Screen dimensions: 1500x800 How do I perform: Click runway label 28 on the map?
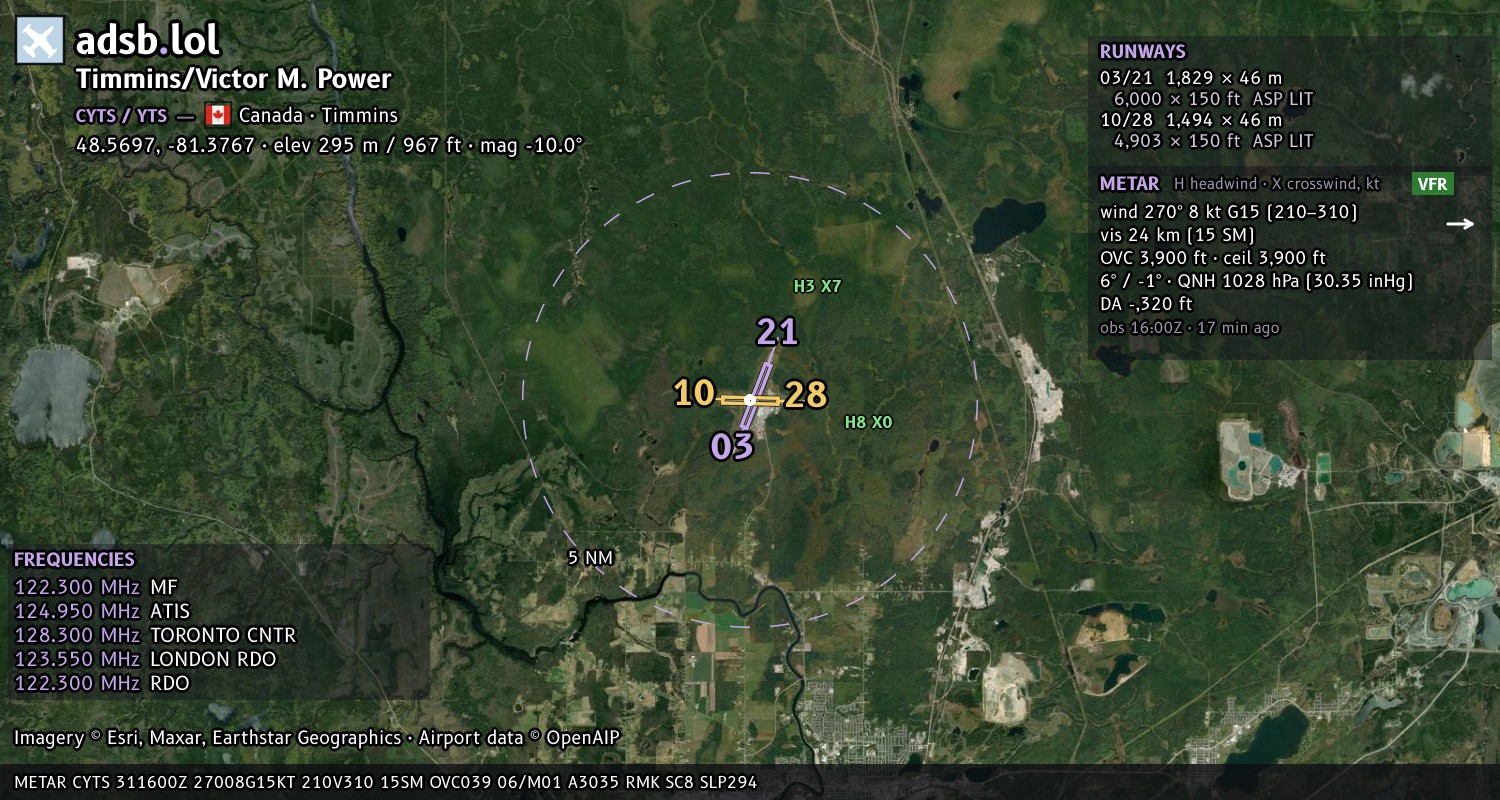click(806, 396)
